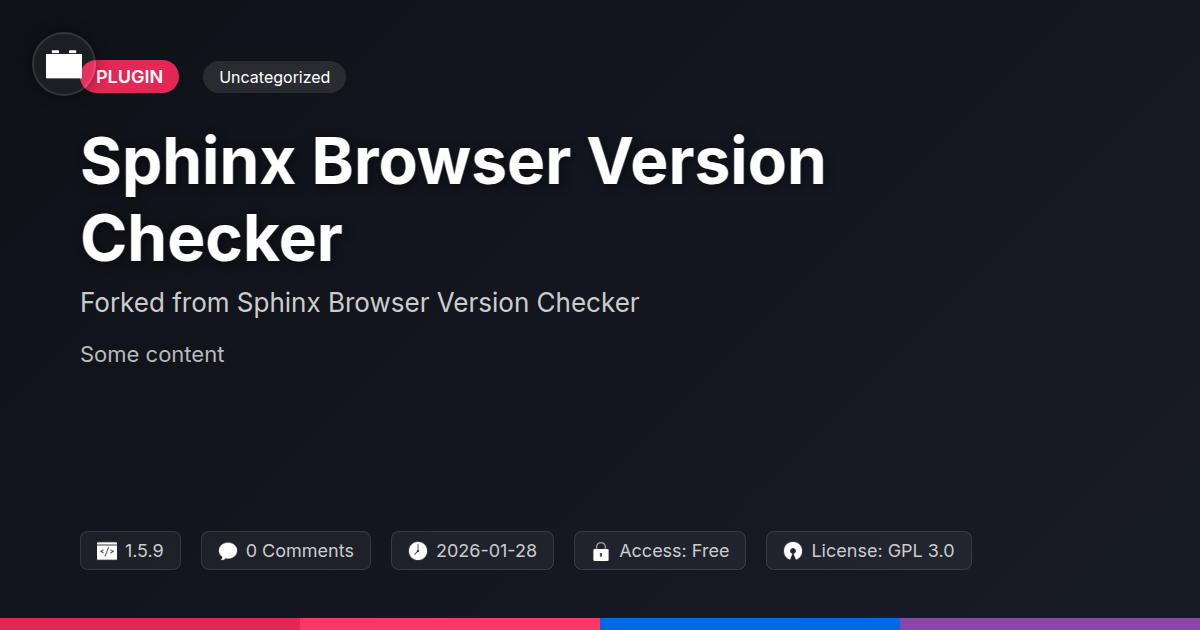Image resolution: width=1200 pixels, height=630 pixels.
Task: Click the Some content description text
Action: pyautogui.click(x=152, y=354)
